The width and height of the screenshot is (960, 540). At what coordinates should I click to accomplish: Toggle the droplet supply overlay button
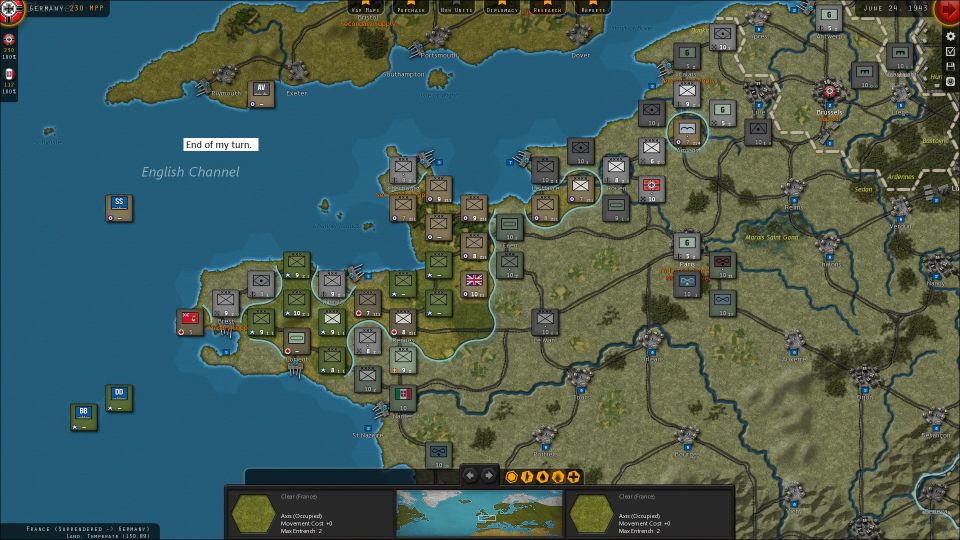point(542,476)
